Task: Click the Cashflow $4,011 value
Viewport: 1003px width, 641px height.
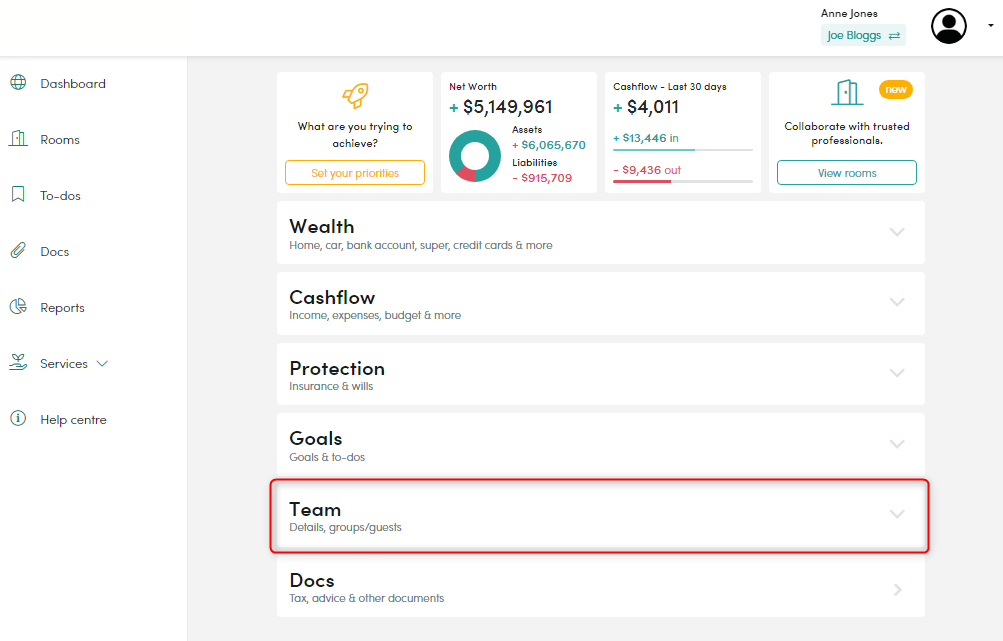Action: (646, 107)
